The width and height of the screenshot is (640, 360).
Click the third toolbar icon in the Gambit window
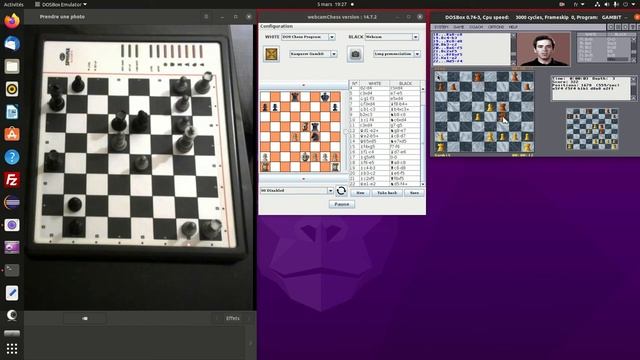pos(626,27)
